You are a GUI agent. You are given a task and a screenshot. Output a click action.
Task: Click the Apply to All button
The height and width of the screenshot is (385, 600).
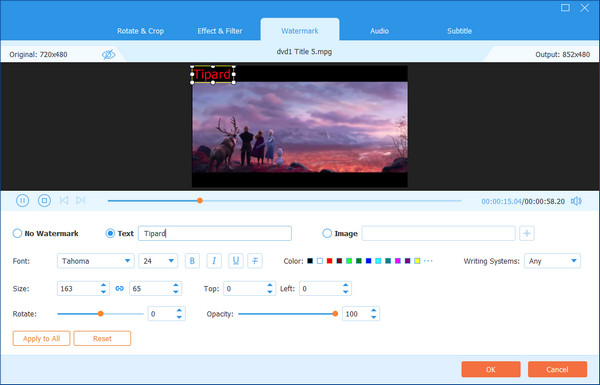pyautogui.click(x=41, y=338)
